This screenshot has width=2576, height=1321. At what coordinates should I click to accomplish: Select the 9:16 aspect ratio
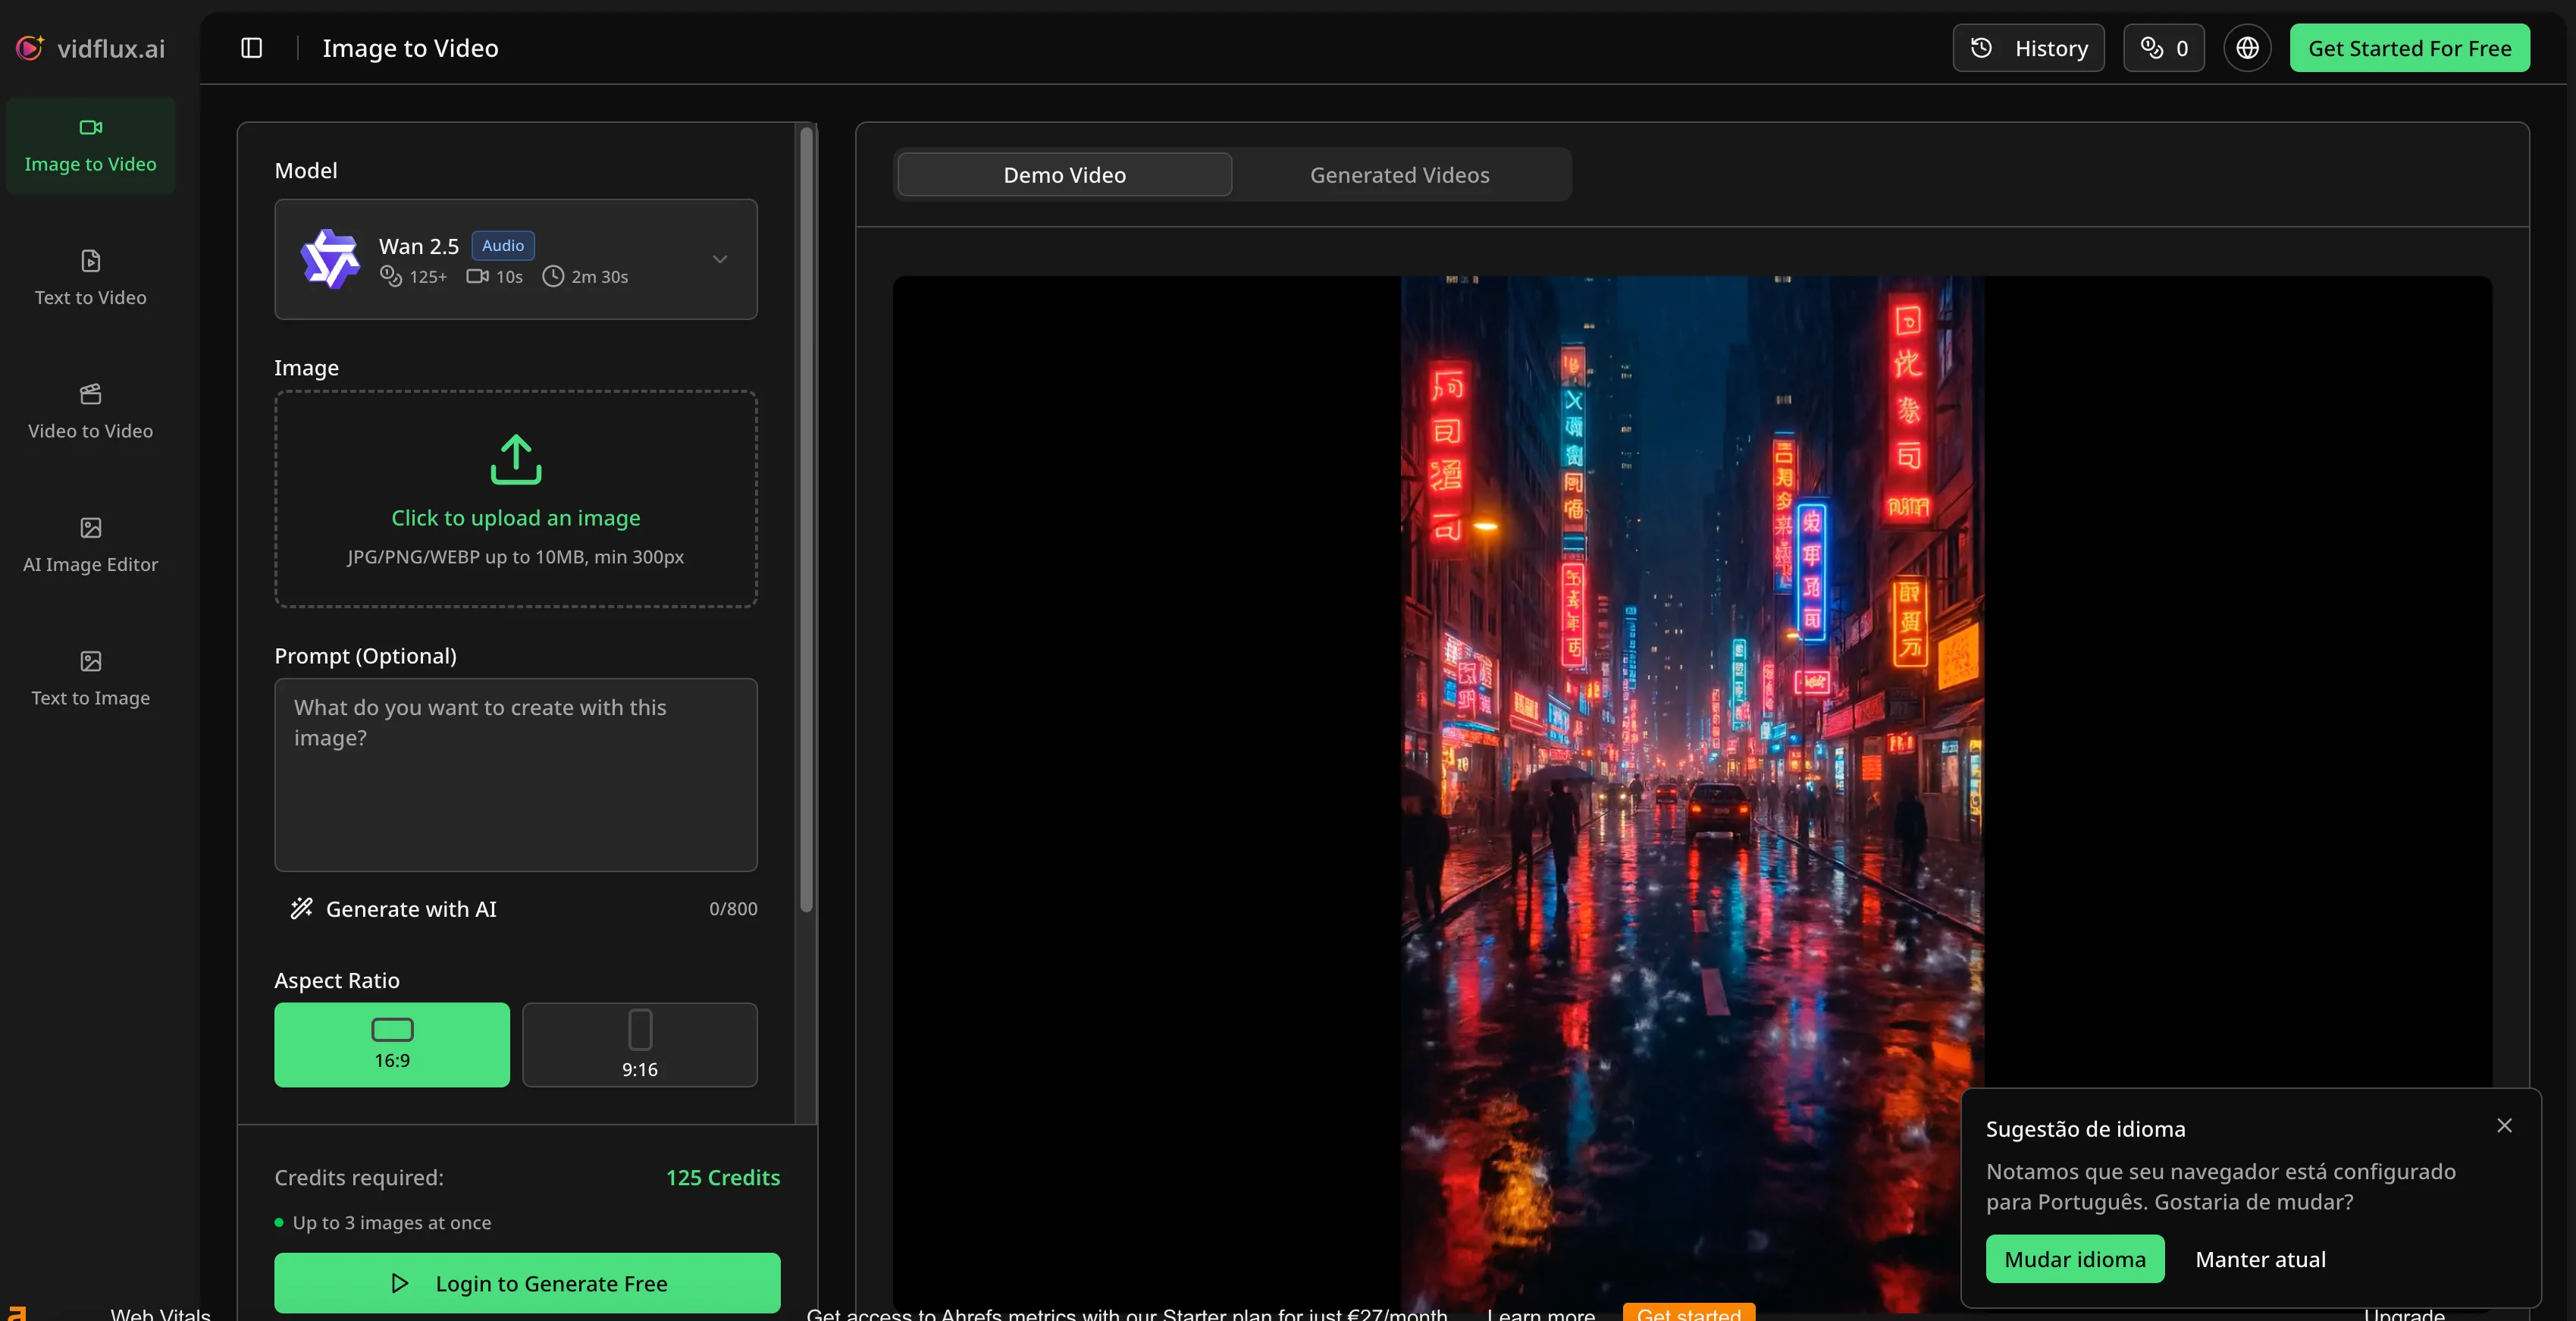click(x=640, y=1044)
